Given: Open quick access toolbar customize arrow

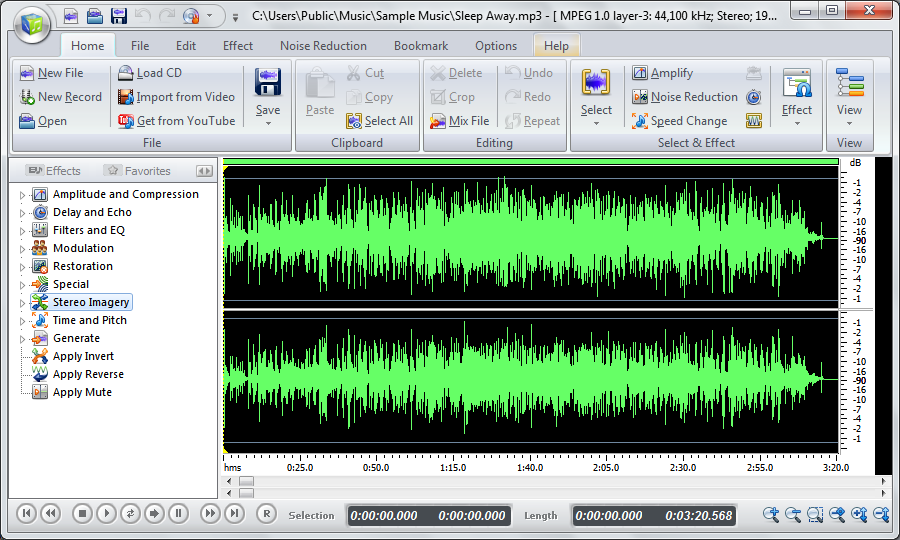Looking at the screenshot, I should point(235,17).
